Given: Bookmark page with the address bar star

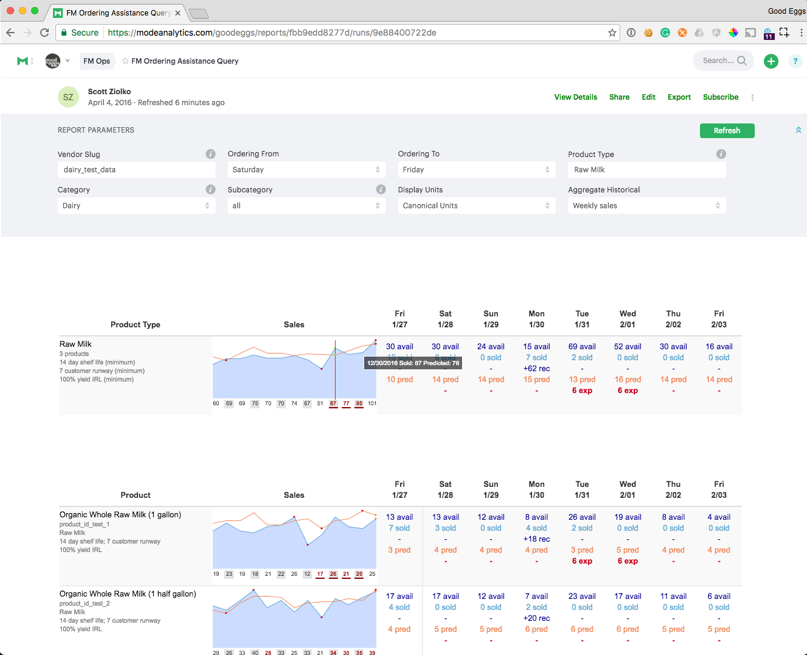Looking at the screenshot, I should tap(612, 32).
